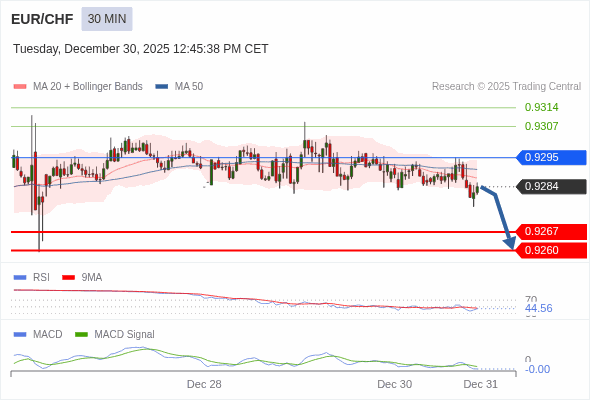The image size is (590, 400).
Task: Click the '9MA' legend label
Action: [92, 278]
